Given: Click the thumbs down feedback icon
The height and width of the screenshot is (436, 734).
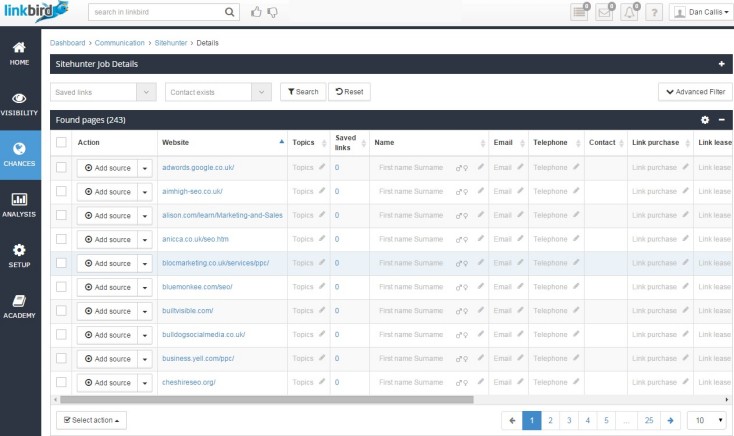Looking at the screenshot, I should pyautogui.click(x=272, y=12).
